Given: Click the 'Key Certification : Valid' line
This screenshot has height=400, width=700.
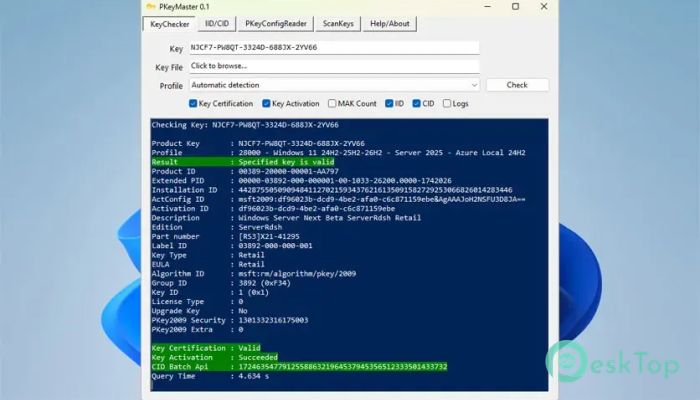Looking at the screenshot, I should tap(206, 348).
